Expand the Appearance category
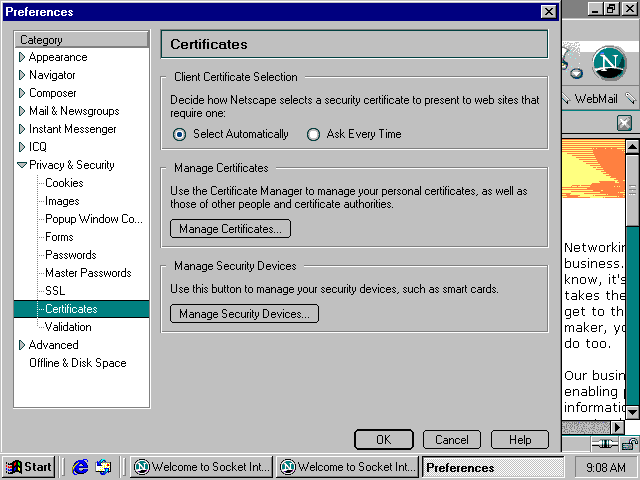The image size is (640, 480). [22, 57]
